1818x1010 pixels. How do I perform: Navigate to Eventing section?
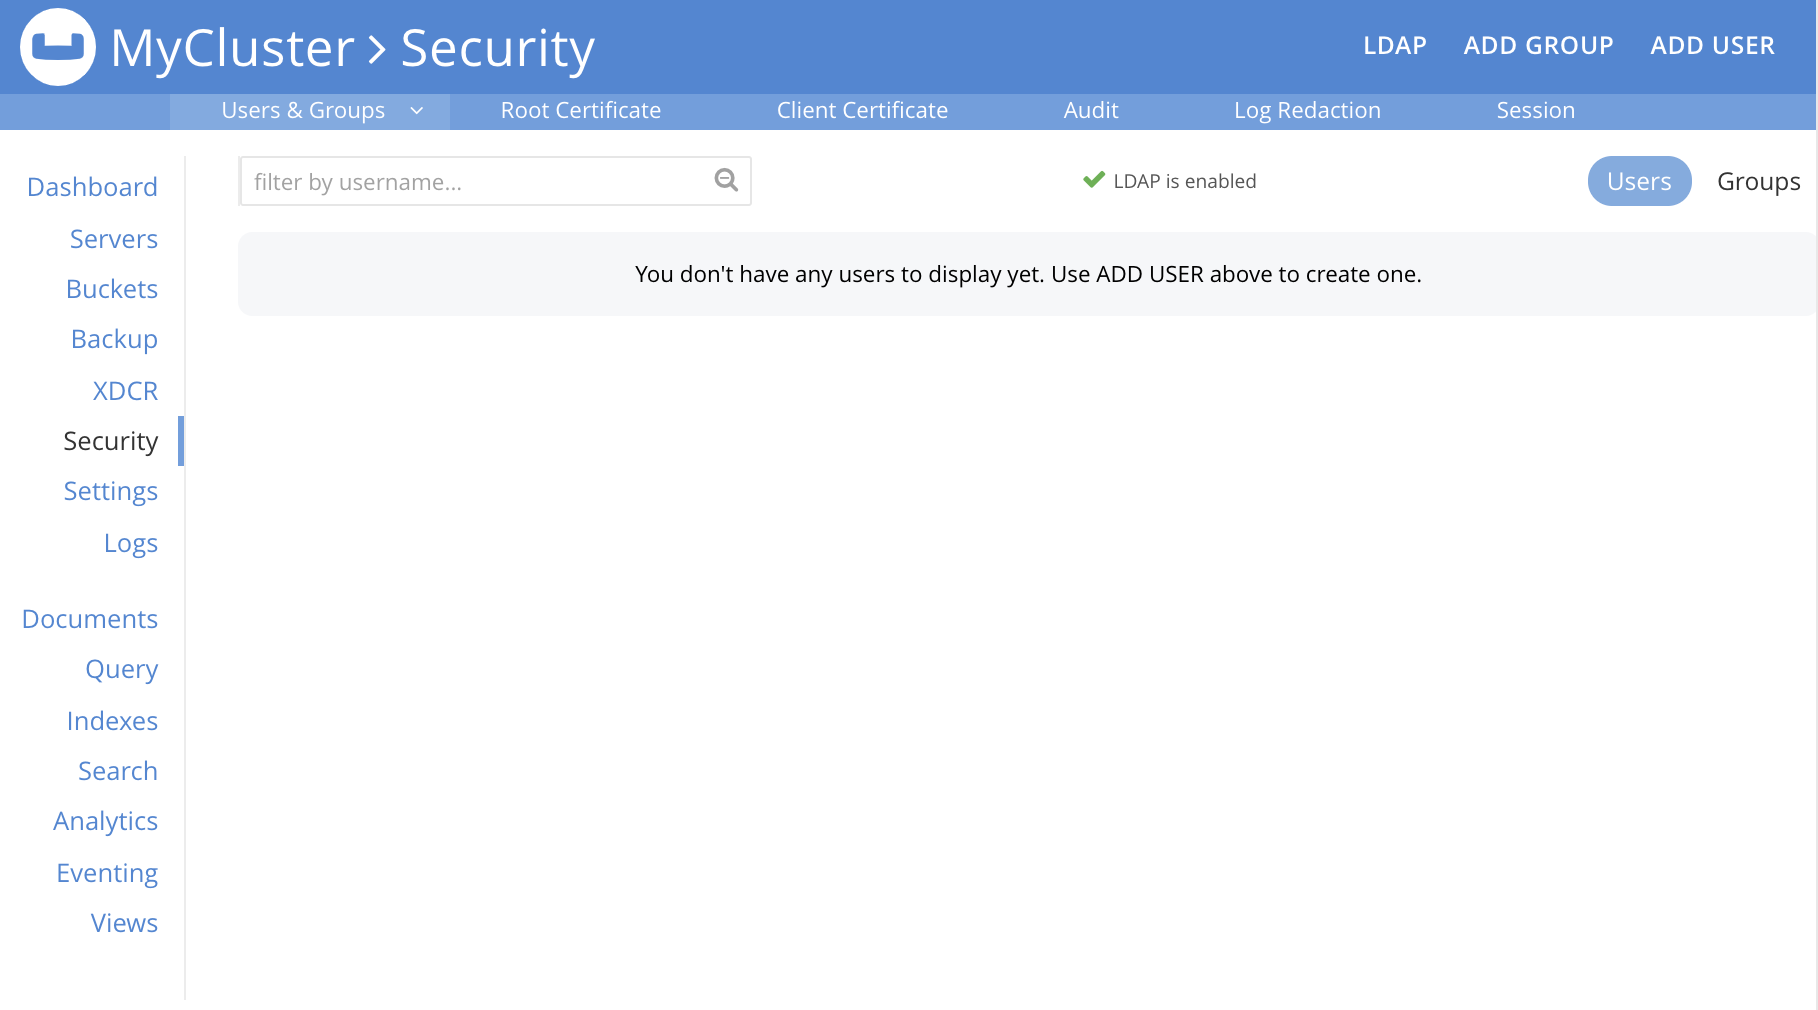[x=107, y=873]
